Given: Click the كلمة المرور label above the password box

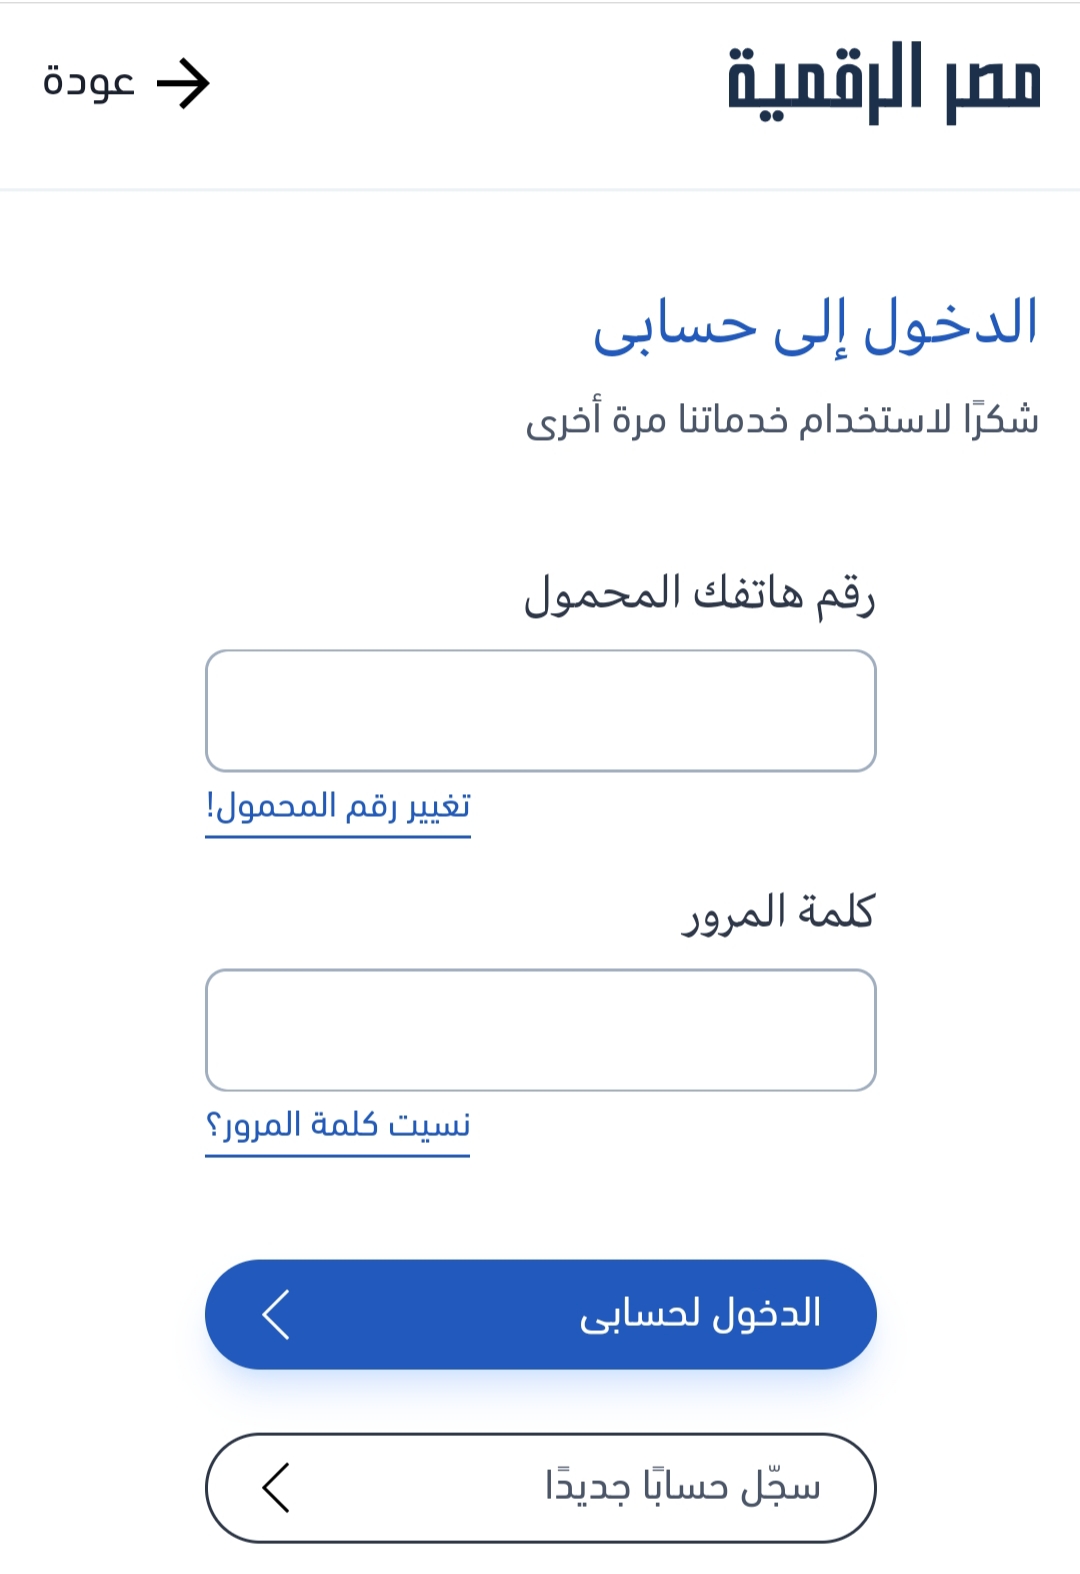Looking at the screenshot, I should tap(779, 914).
